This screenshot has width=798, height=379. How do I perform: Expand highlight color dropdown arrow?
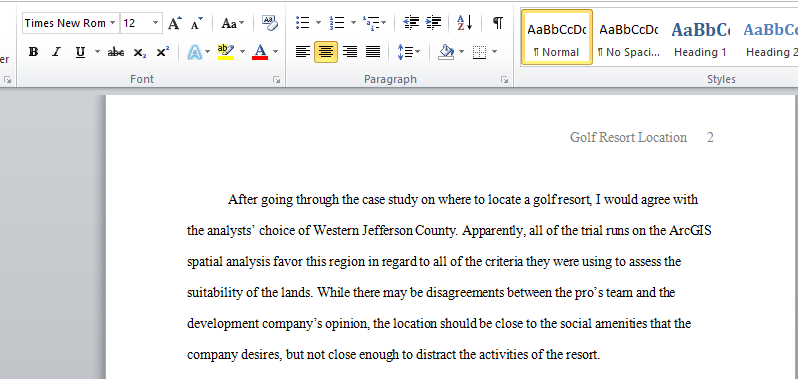click(x=242, y=52)
